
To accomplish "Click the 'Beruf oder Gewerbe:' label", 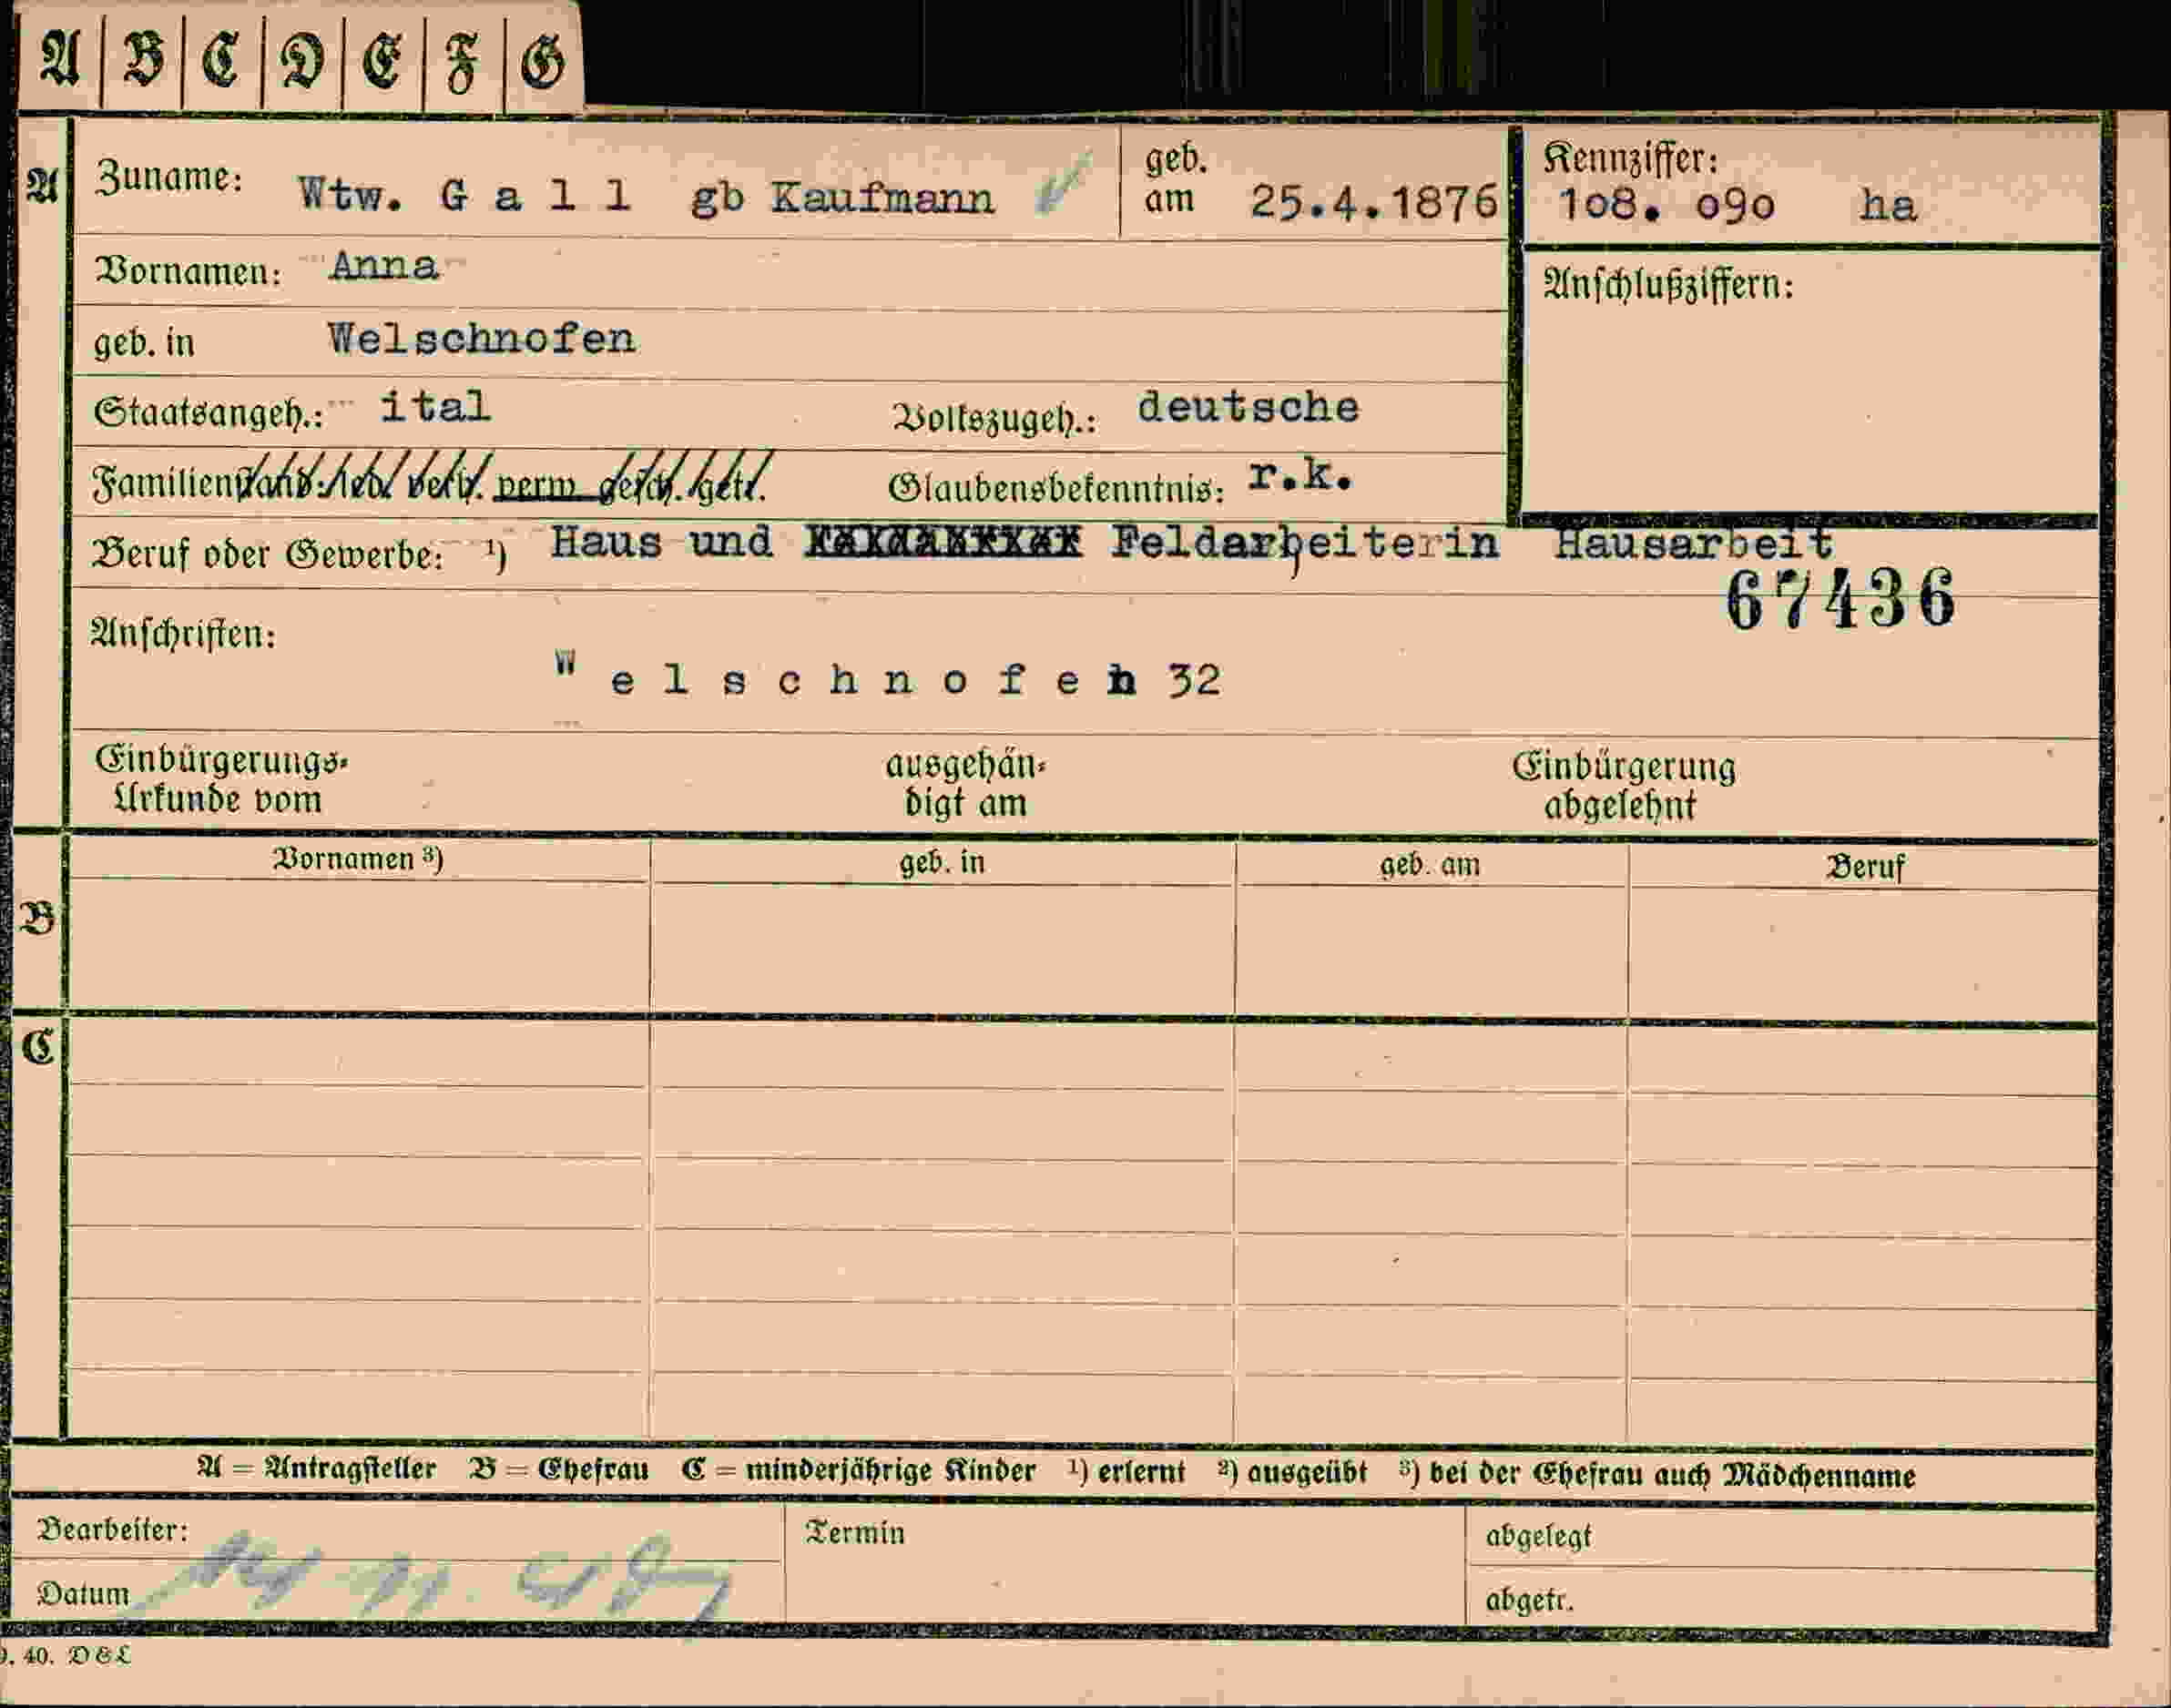I will [x=267, y=554].
